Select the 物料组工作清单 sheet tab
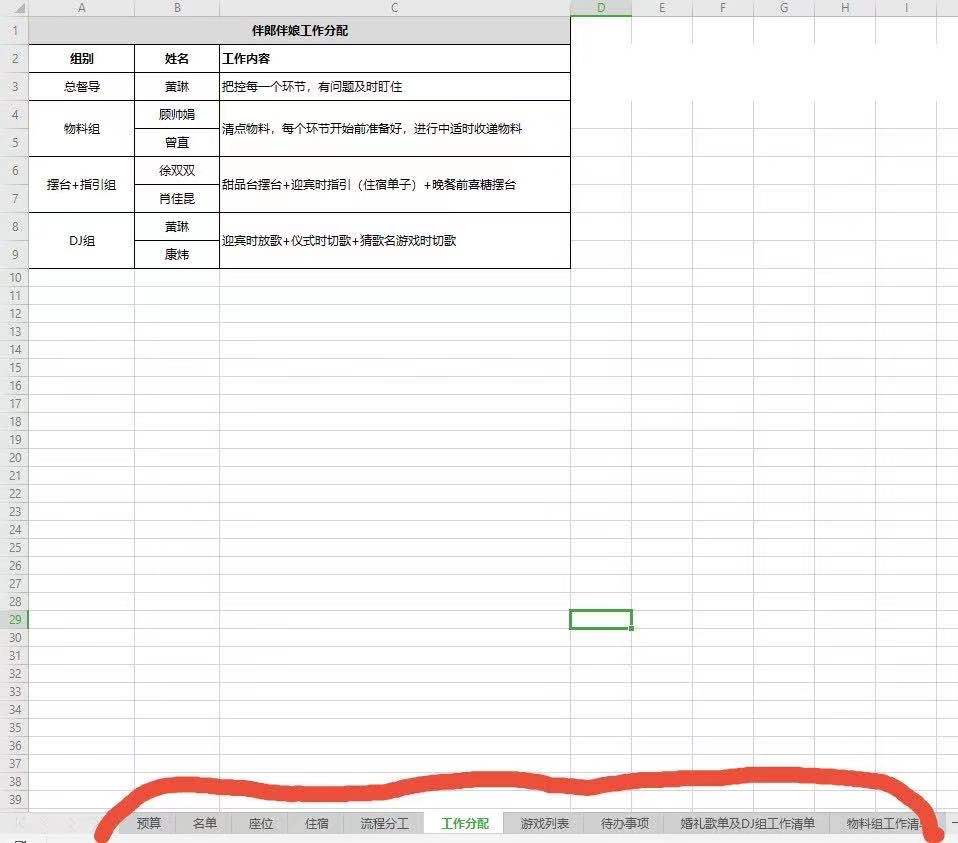 coord(883,823)
